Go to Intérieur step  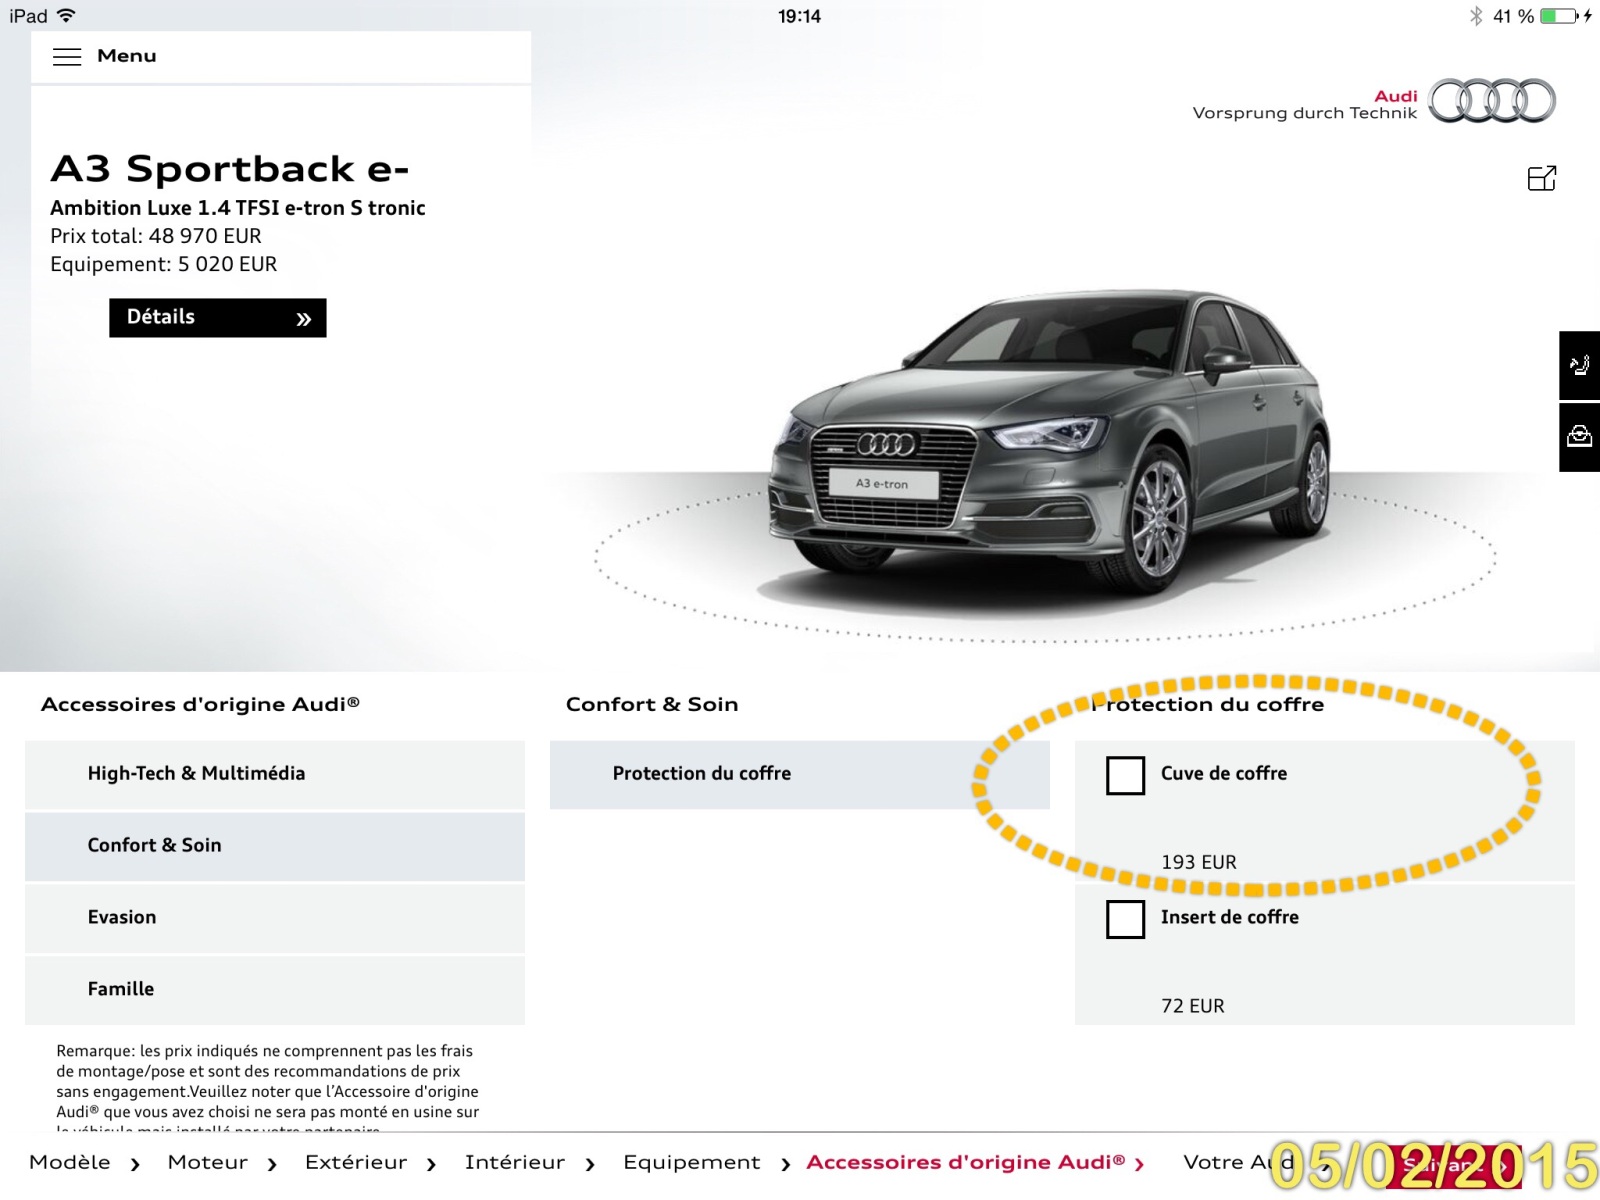[x=515, y=1162]
